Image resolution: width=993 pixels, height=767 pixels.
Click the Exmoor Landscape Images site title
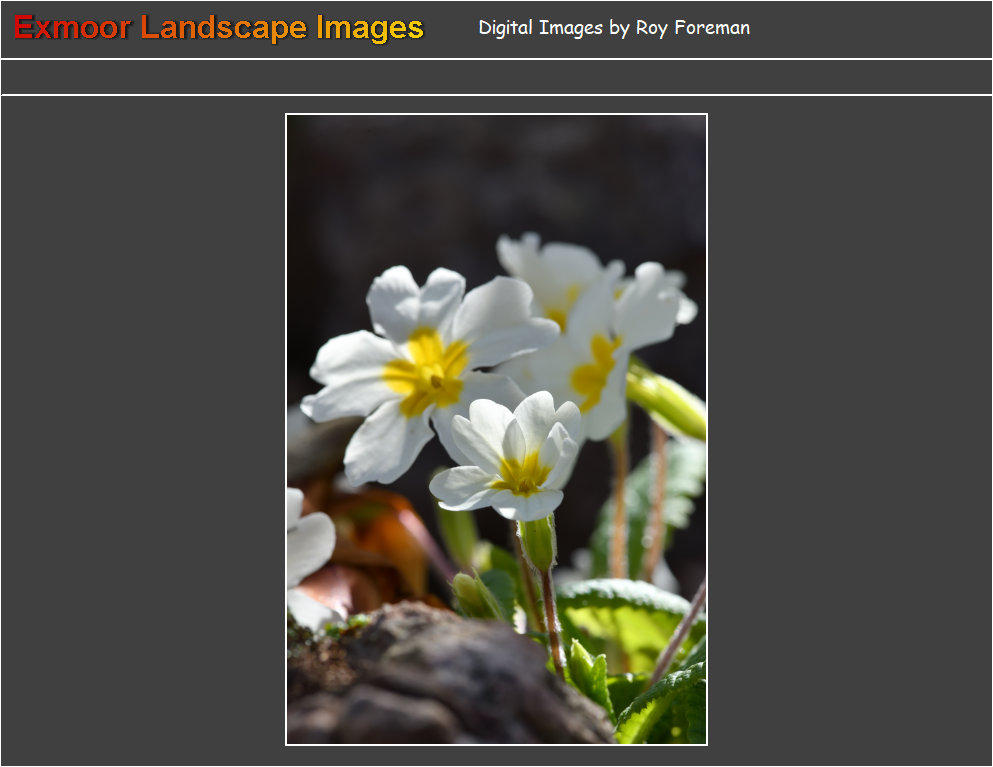pyautogui.click(x=219, y=28)
